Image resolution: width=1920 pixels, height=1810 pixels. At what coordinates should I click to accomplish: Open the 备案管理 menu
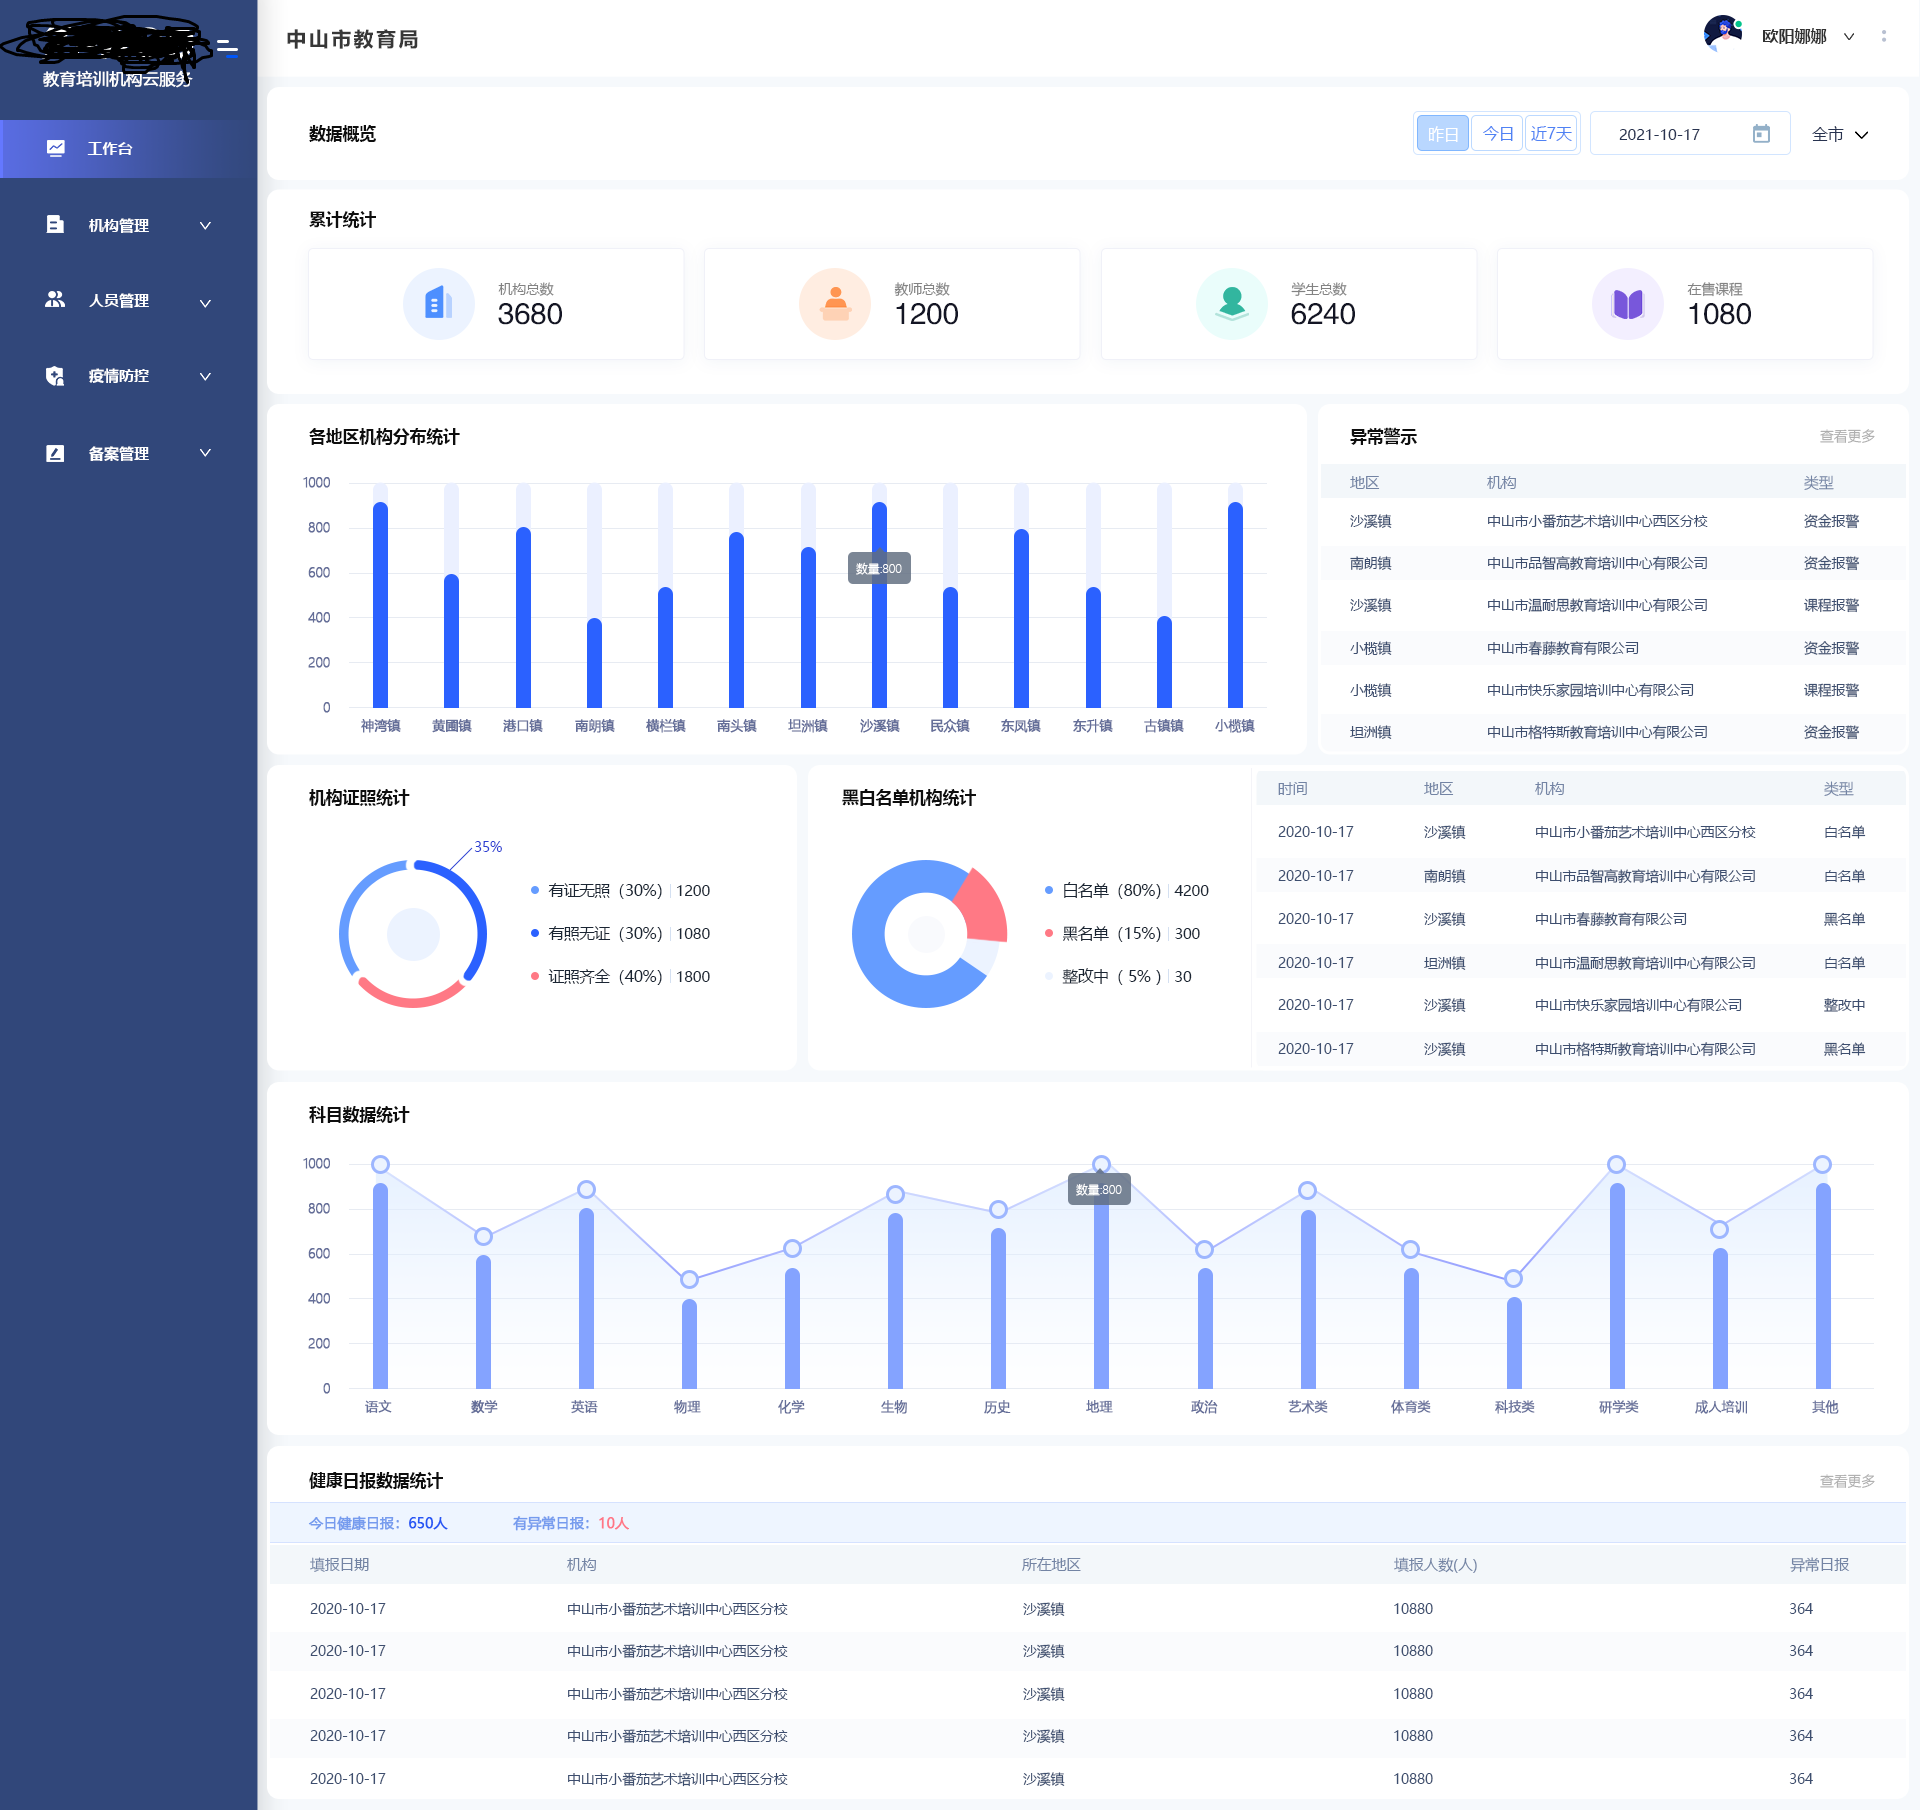(x=128, y=454)
